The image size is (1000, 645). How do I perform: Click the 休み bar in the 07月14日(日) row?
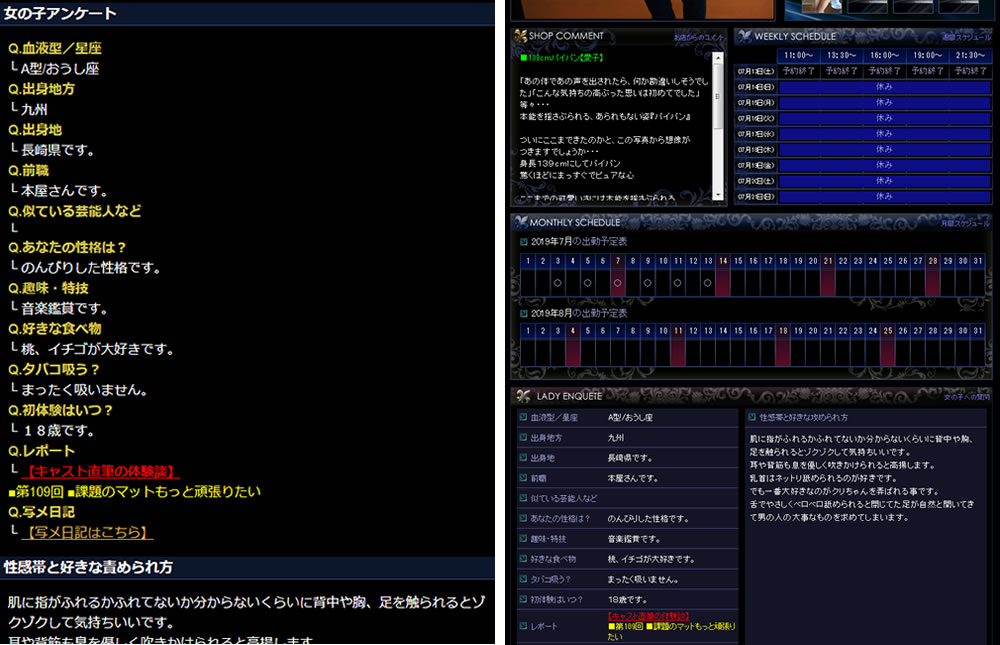pyautogui.click(x=885, y=87)
